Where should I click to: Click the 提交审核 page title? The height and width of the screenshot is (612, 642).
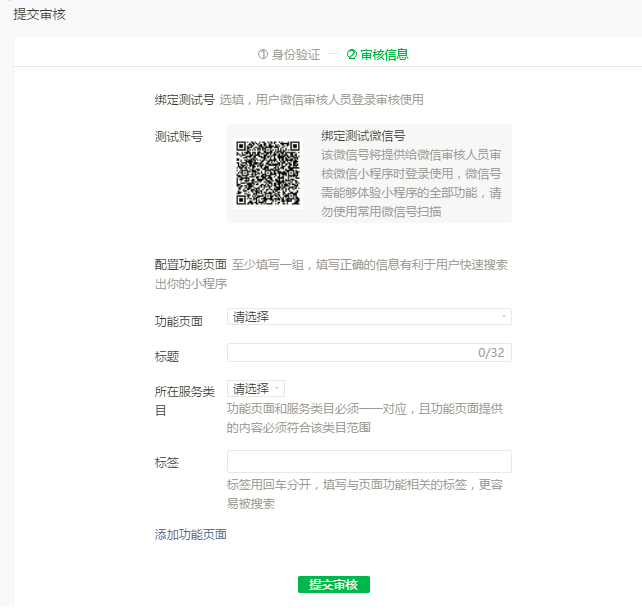pos(39,14)
